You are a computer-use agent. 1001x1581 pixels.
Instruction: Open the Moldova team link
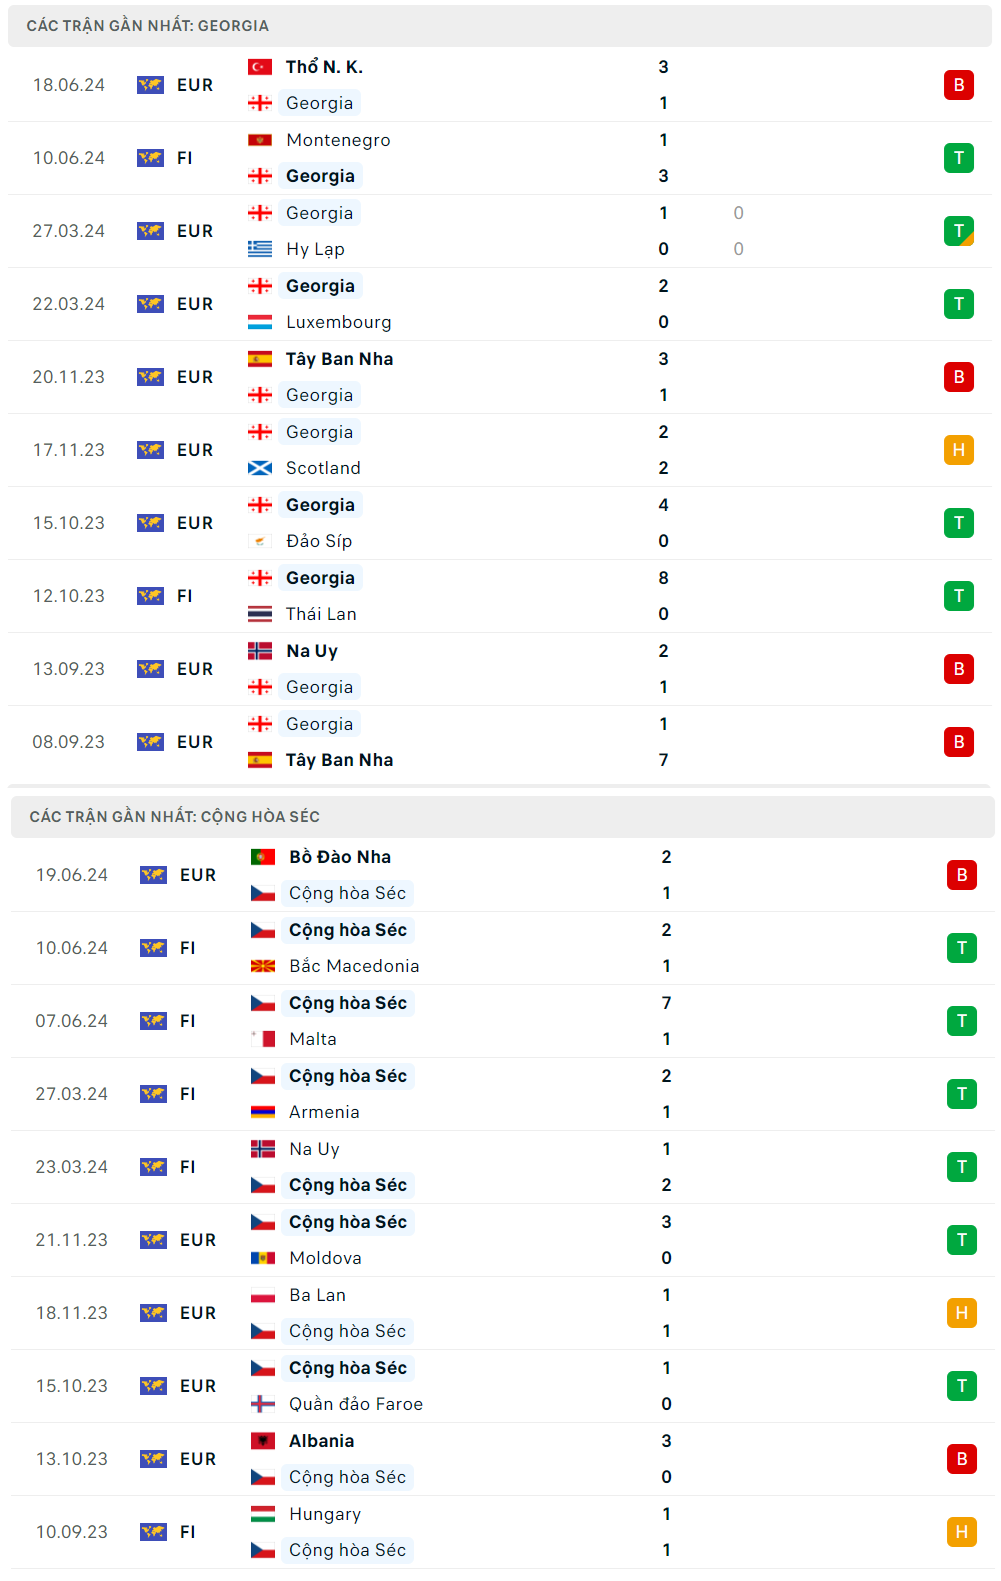coord(325,1258)
